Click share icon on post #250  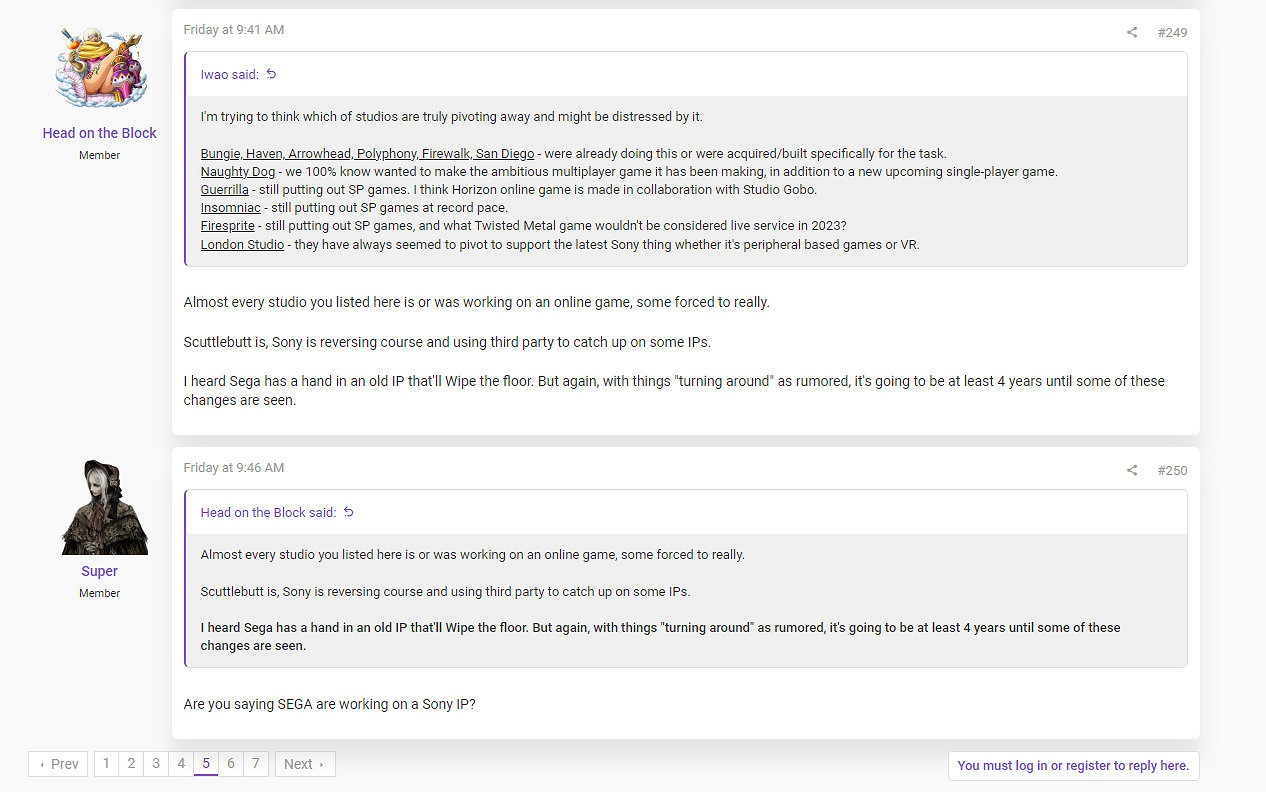tap(1132, 470)
